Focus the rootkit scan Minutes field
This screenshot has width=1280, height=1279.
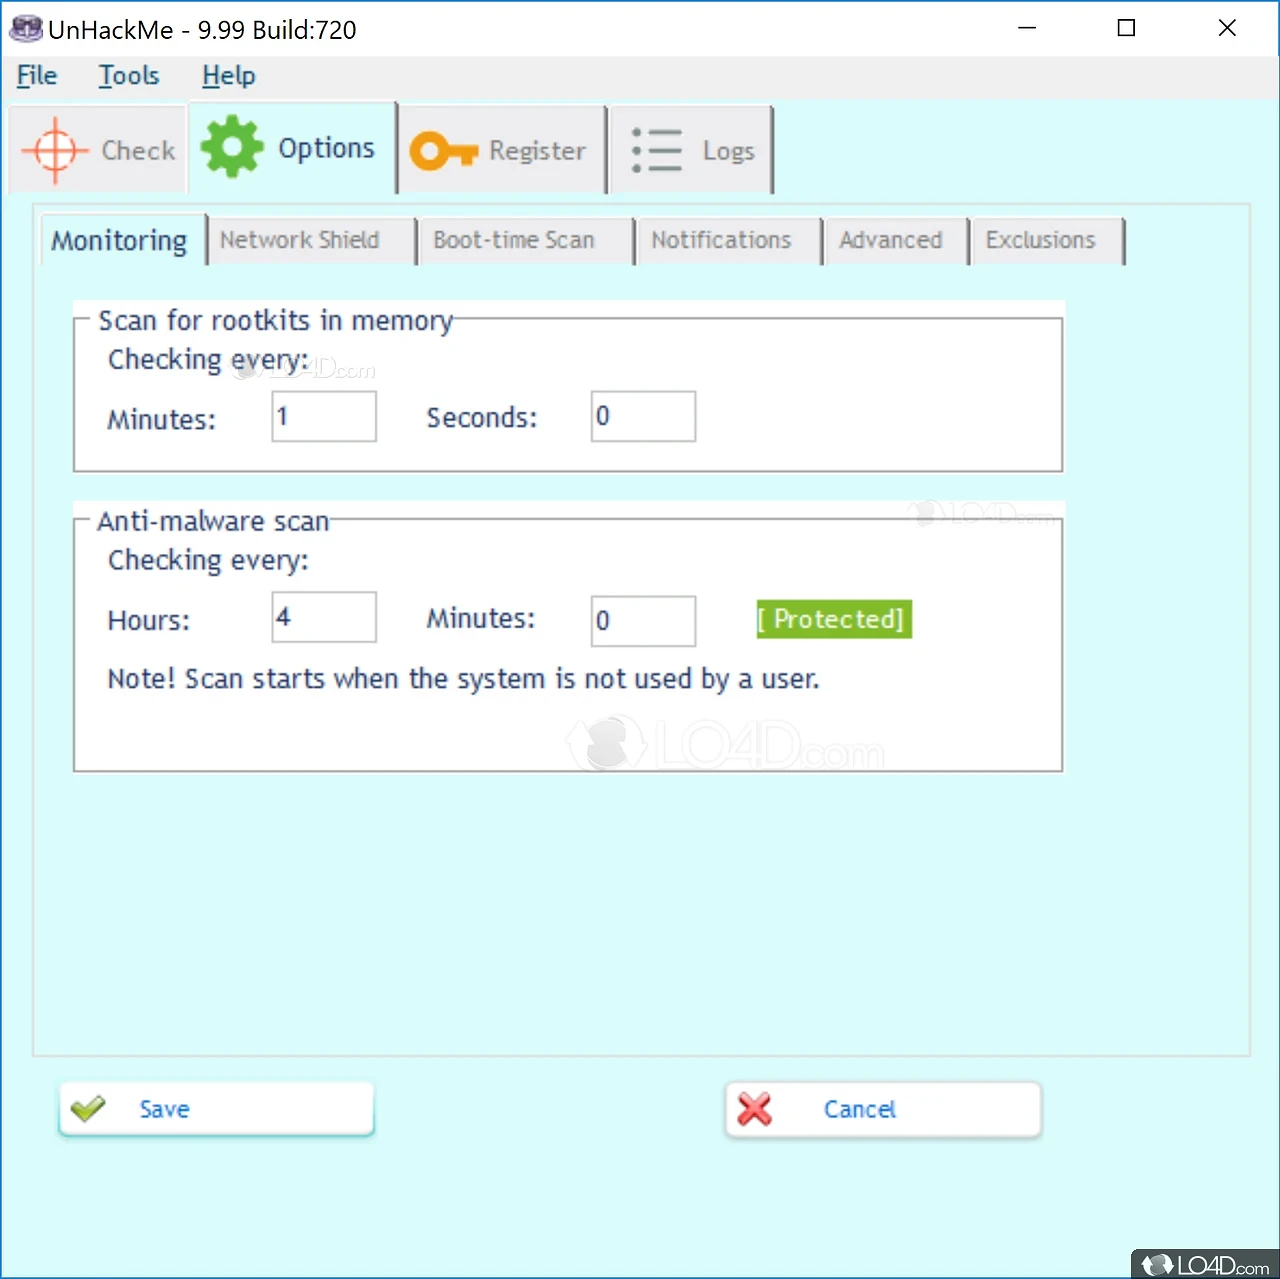click(x=324, y=416)
